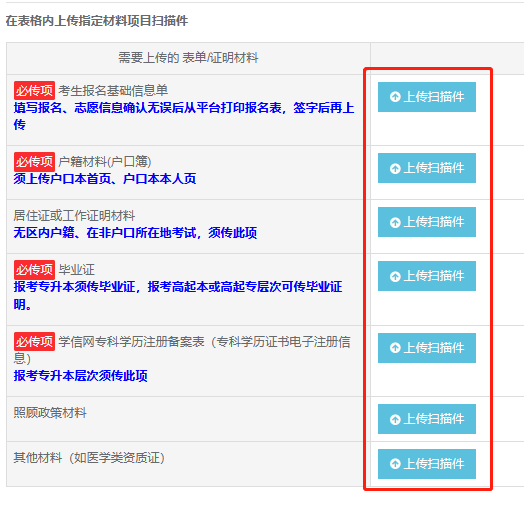Upload scan for 户籍材料(户口簿)
The image size is (529, 513).
(x=426, y=168)
